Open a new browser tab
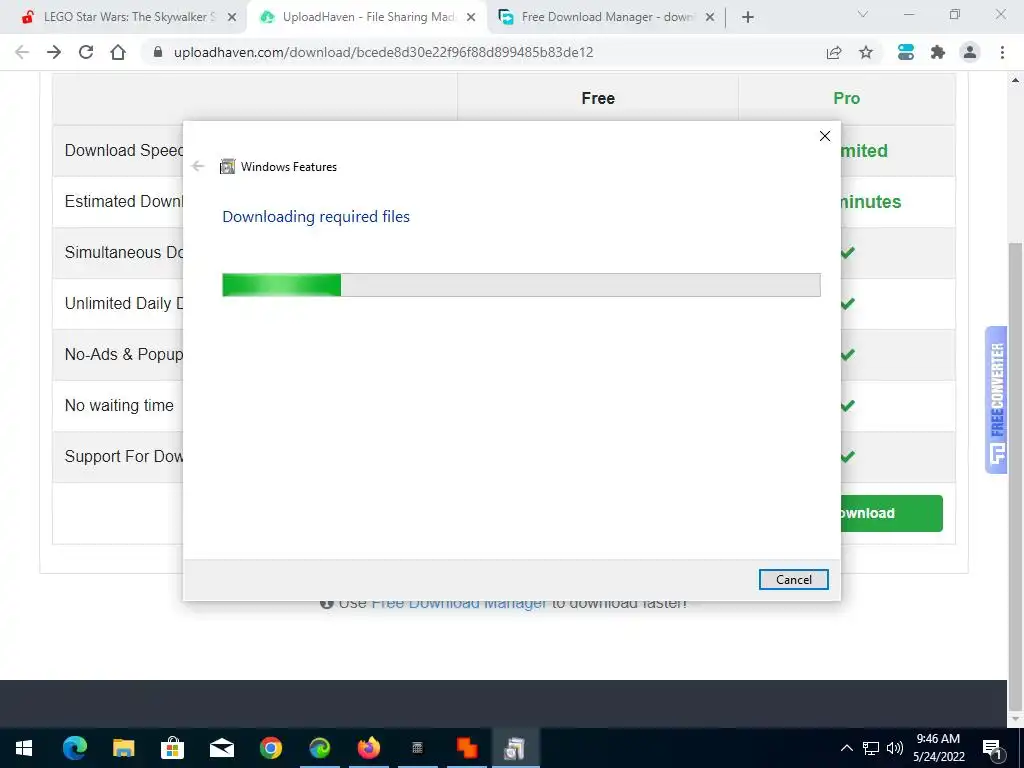1024x768 pixels. point(748,18)
